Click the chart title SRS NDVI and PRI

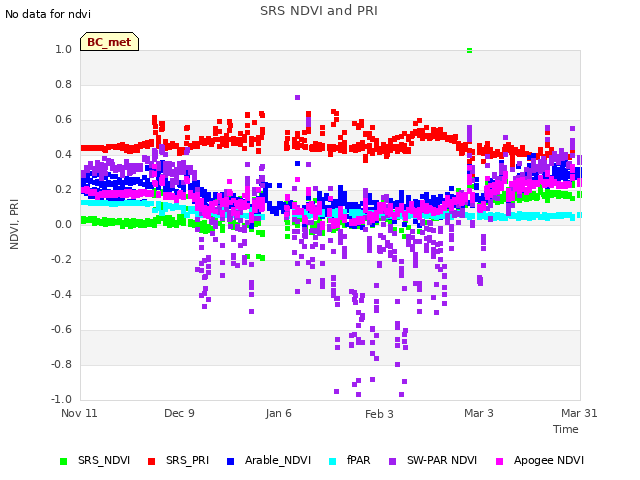[x=319, y=11]
